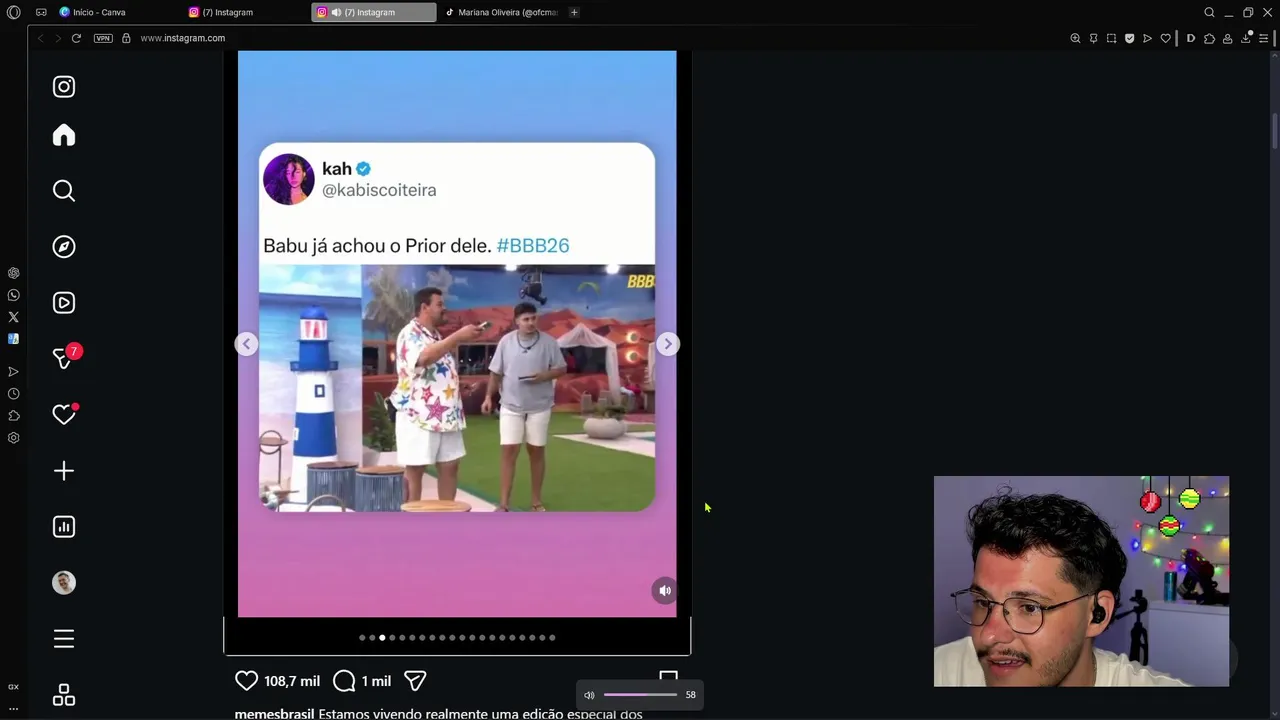Open the Meta apps grid icon
1280x720 pixels.
pyautogui.click(x=64, y=695)
